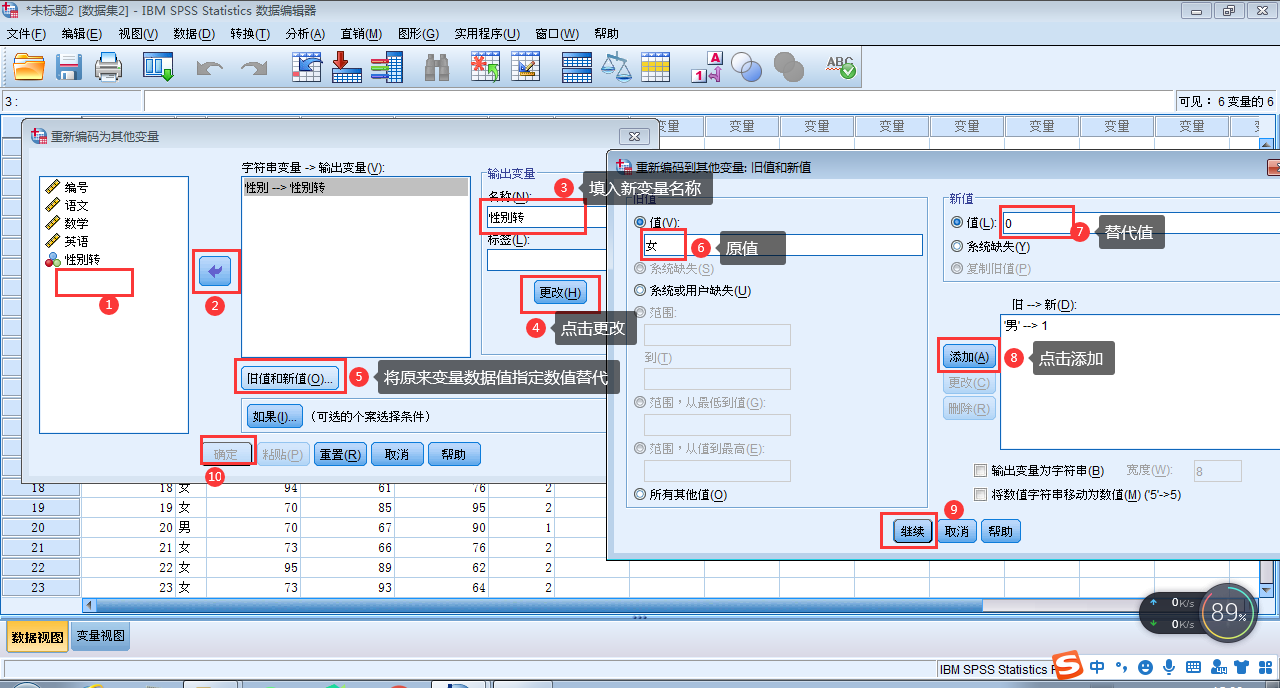Click the Go to case toolbar icon
This screenshot has width=1280, height=688.
[x=306, y=67]
